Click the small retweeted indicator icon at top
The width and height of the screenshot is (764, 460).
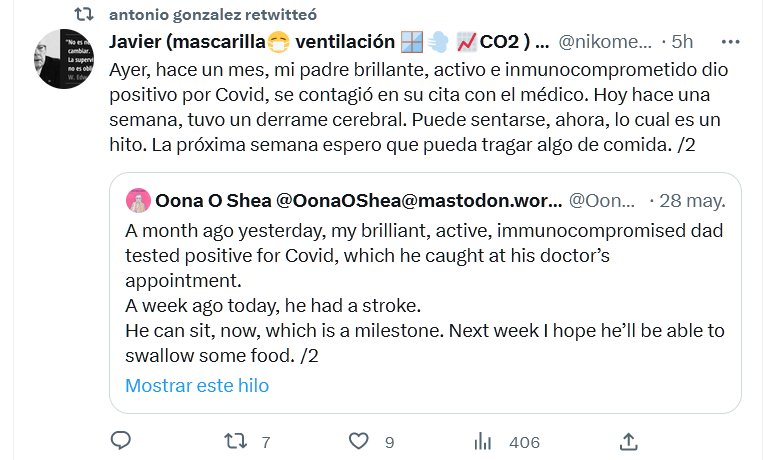(x=85, y=14)
